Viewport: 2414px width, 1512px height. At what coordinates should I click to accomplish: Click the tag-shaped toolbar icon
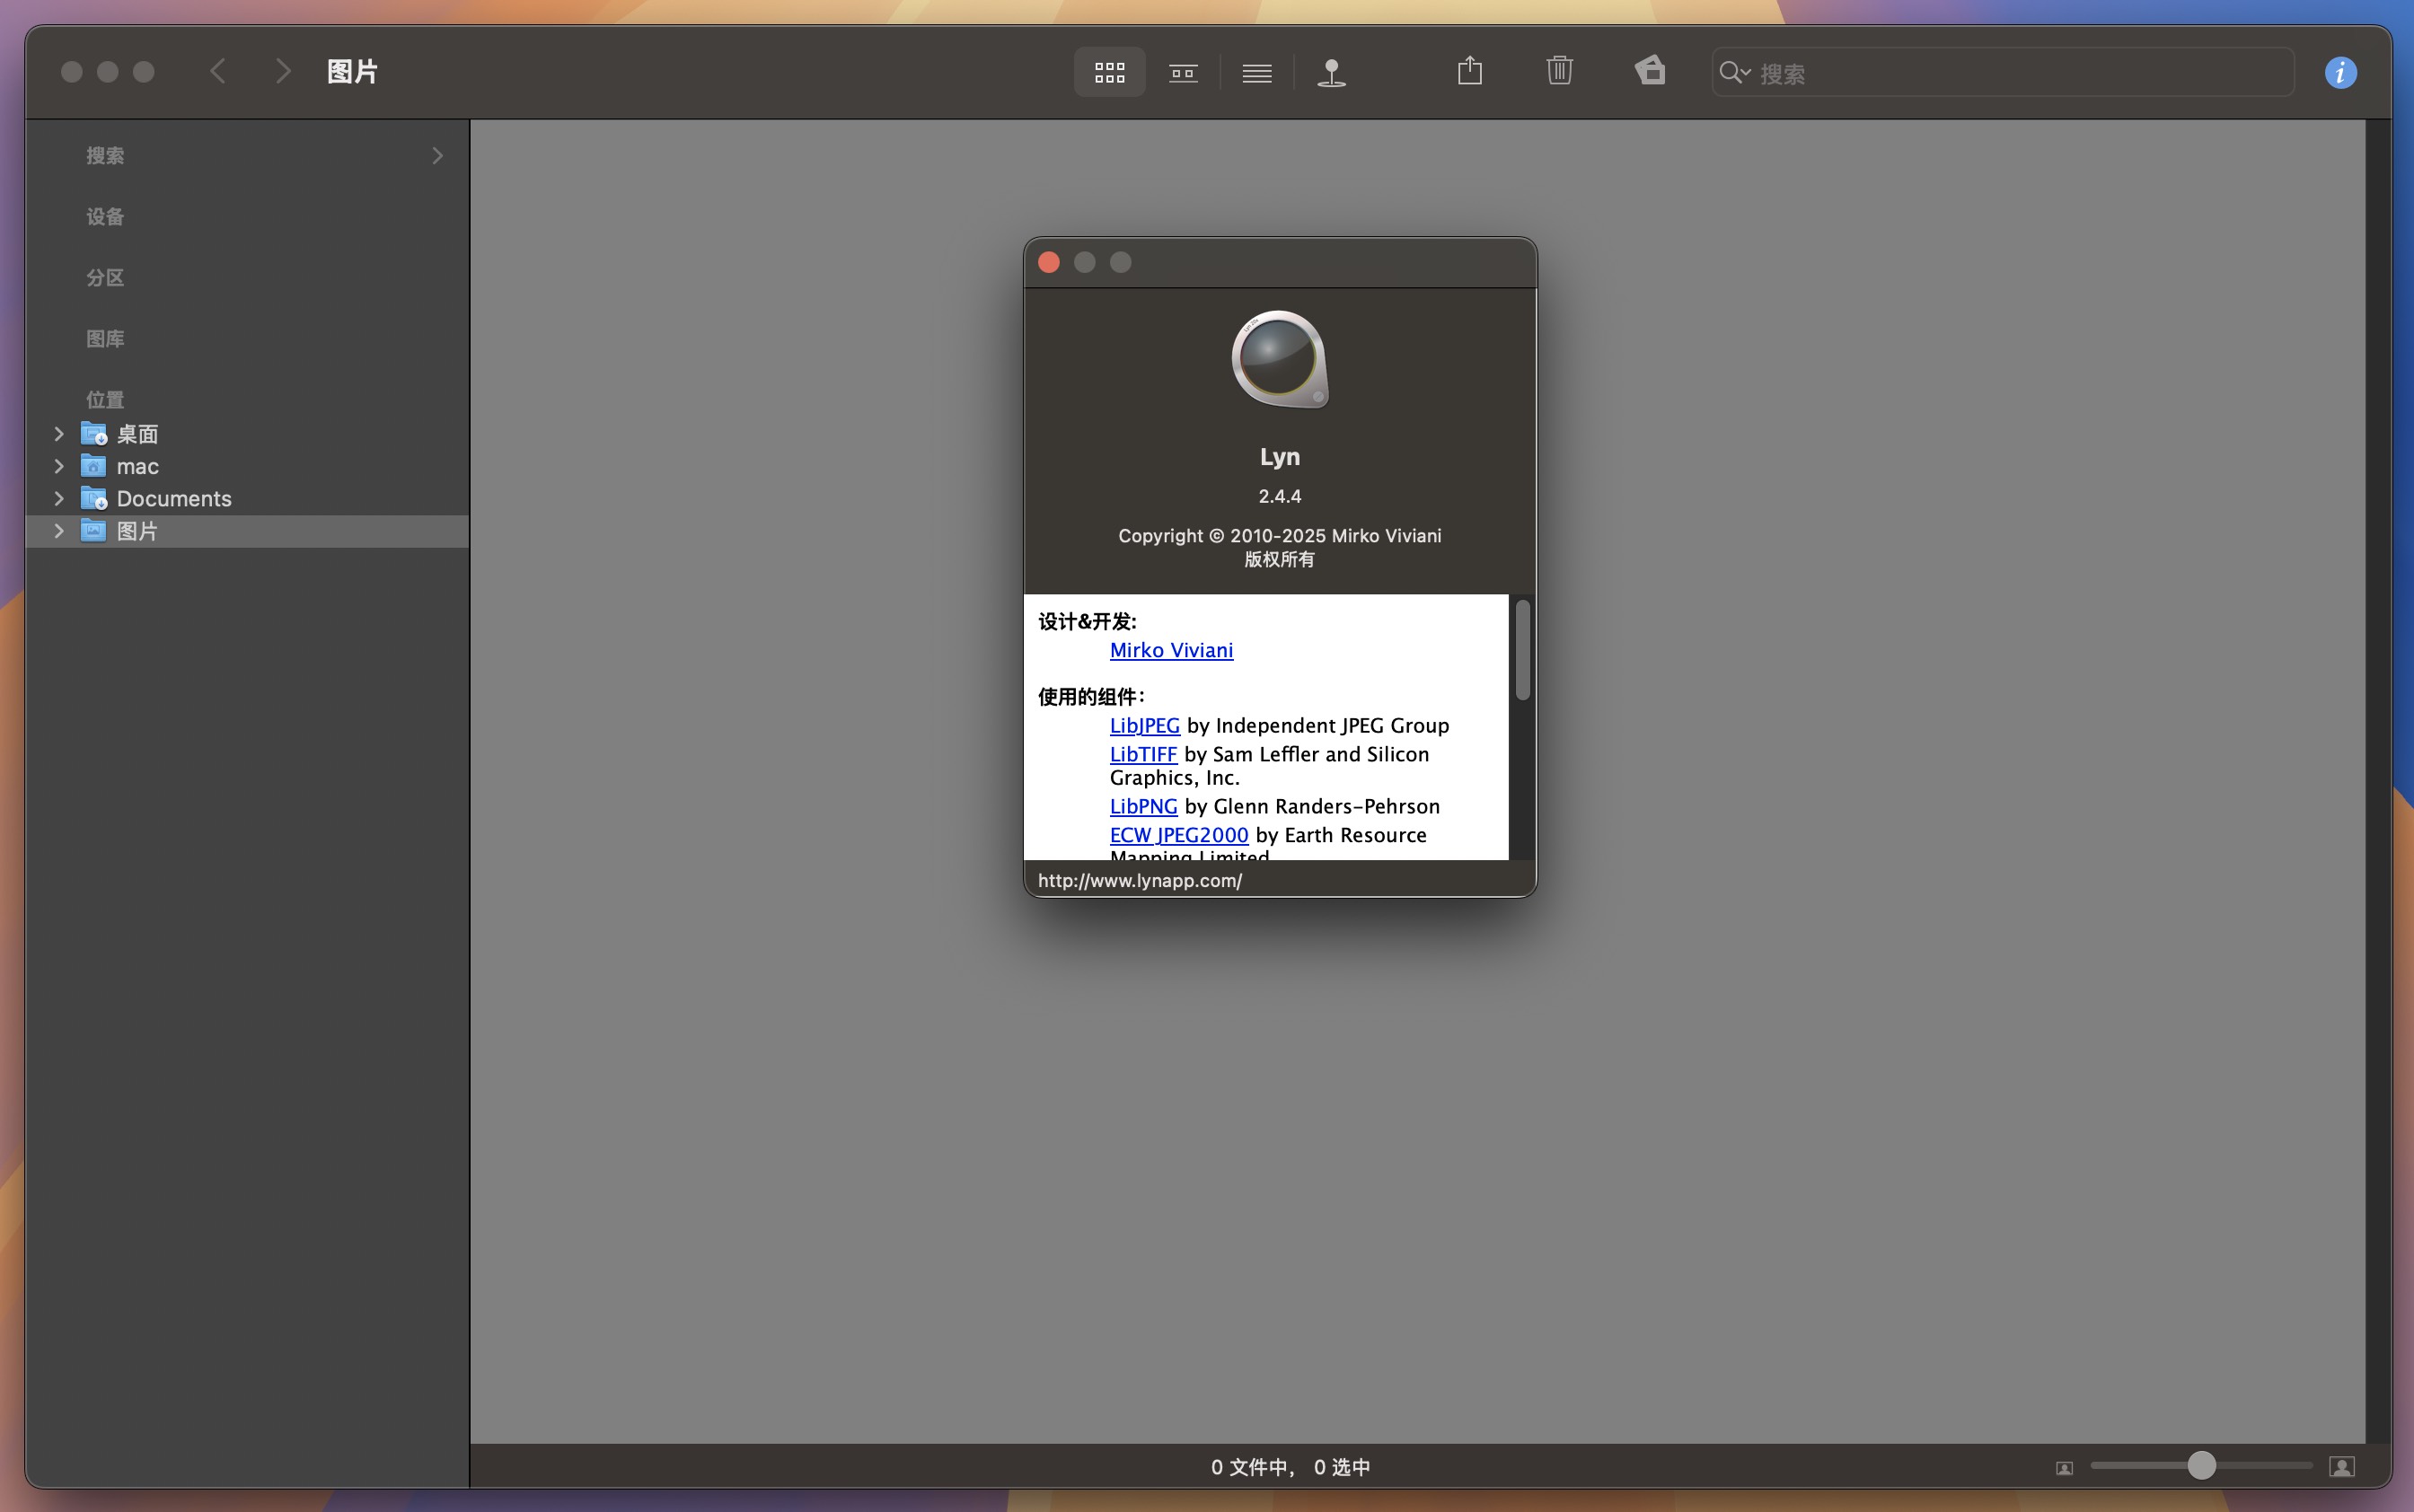(x=1650, y=71)
